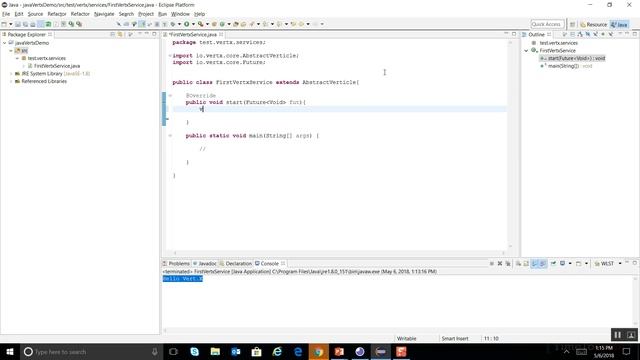
Task: Click the Quick Access search field
Action: coord(547,24)
